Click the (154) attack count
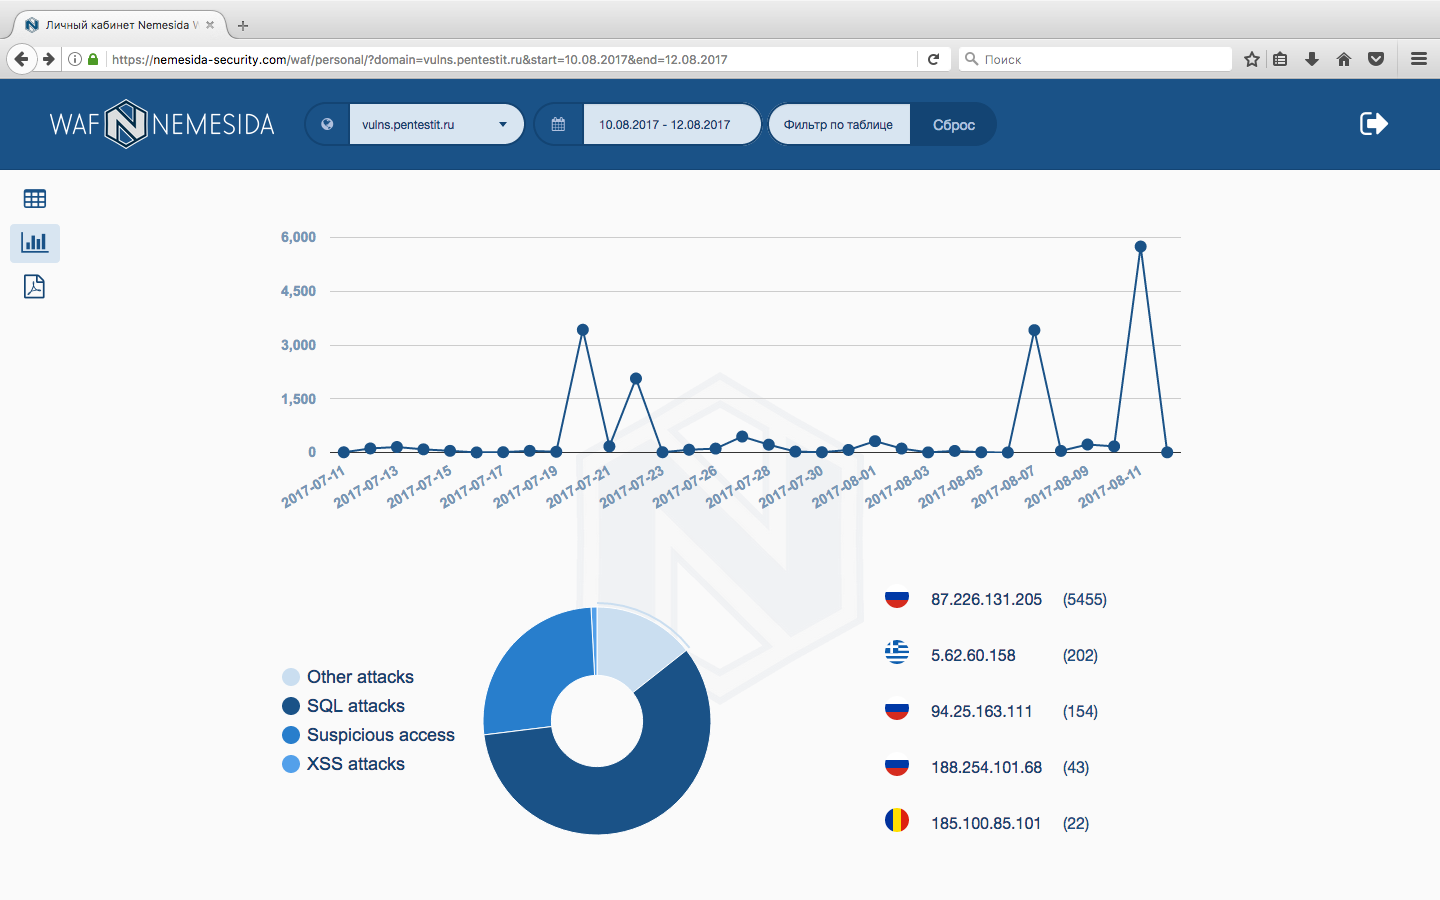Image resolution: width=1440 pixels, height=900 pixels. [1080, 711]
